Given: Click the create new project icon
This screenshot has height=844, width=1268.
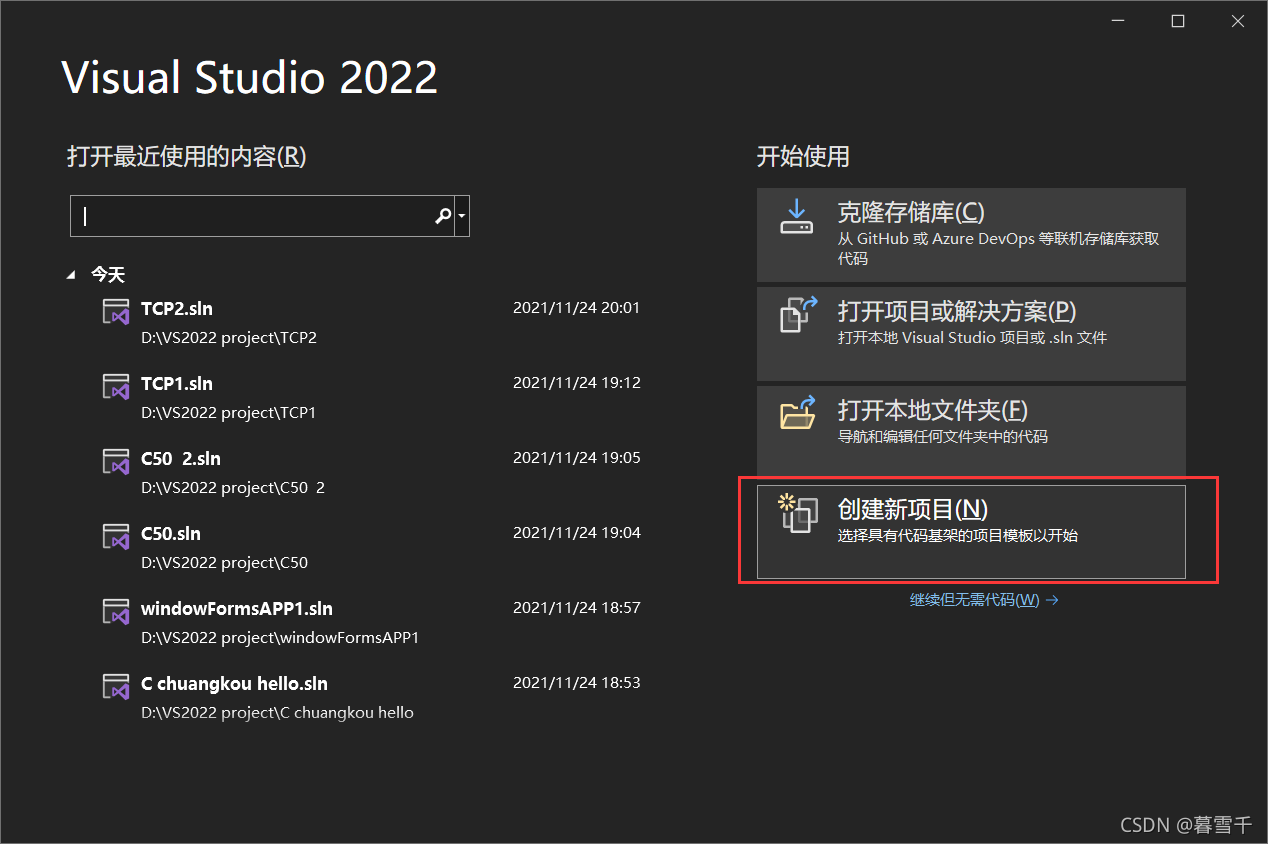Looking at the screenshot, I should pyautogui.click(x=798, y=513).
